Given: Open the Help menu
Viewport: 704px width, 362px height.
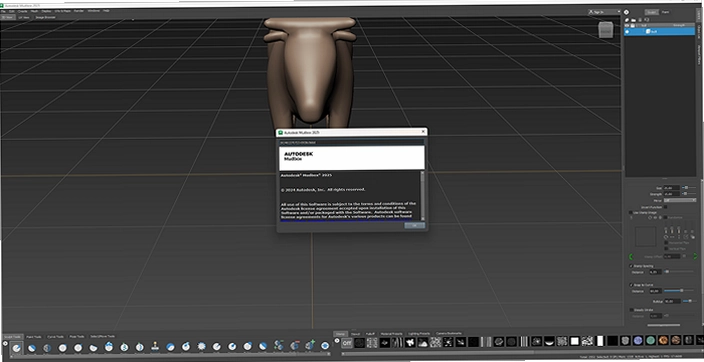Looking at the screenshot, I should 106,10.
